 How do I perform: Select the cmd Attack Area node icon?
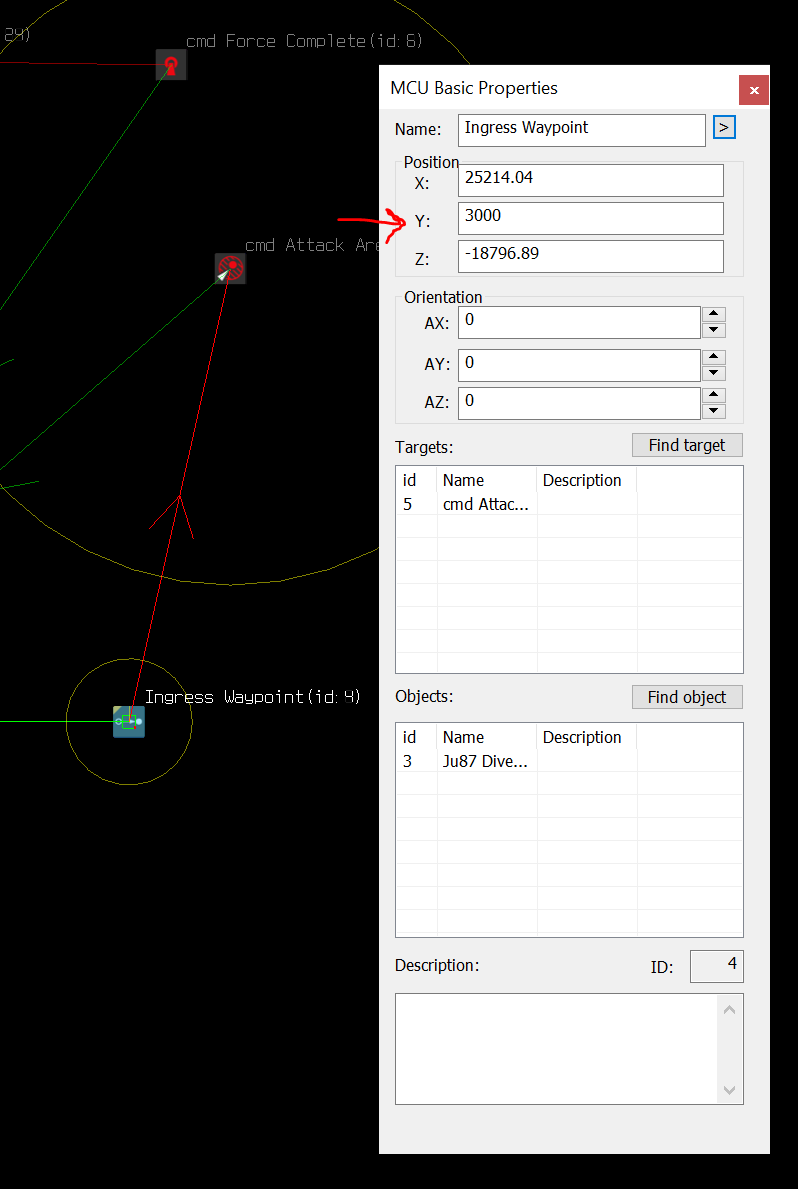coord(230,268)
